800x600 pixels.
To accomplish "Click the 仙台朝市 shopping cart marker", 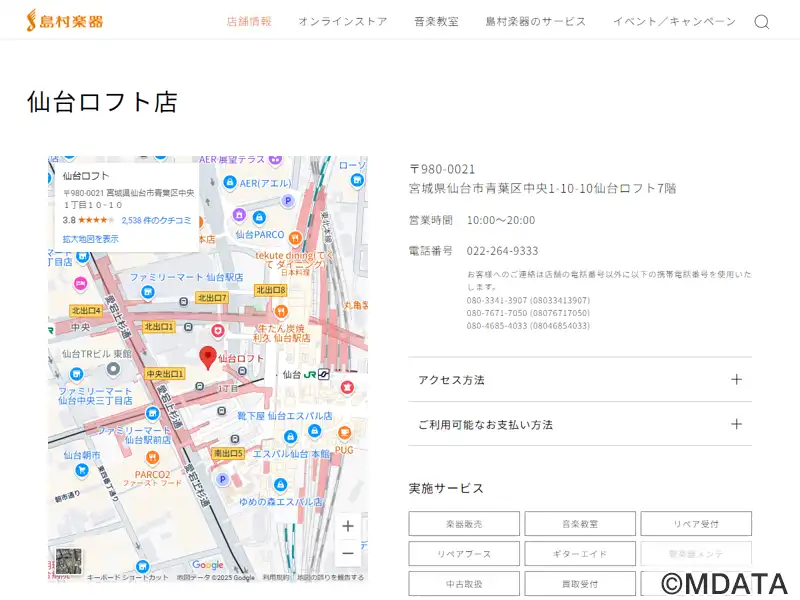I will [81, 471].
